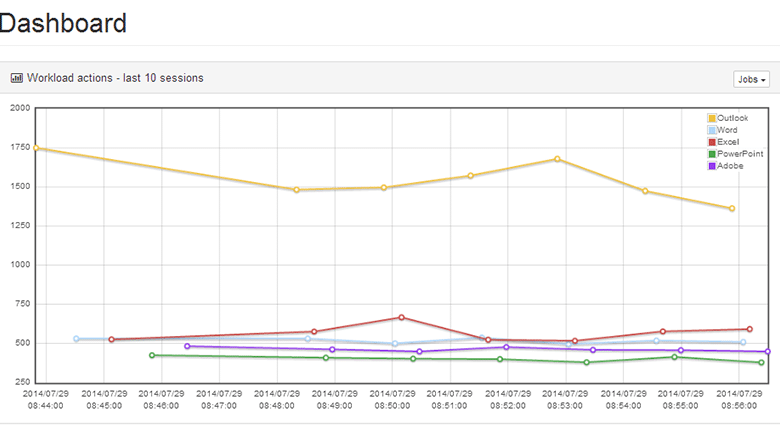Click Excel's last red data point
The width and height of the screenshot is (780, 434).
[749, 329]
